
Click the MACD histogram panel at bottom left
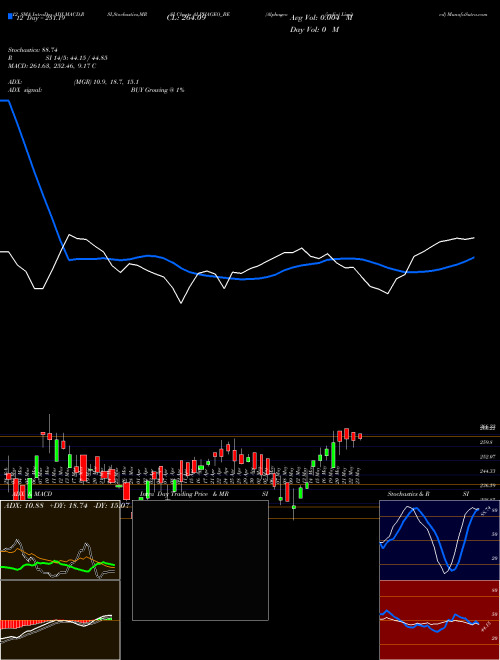tap(60, 620)
